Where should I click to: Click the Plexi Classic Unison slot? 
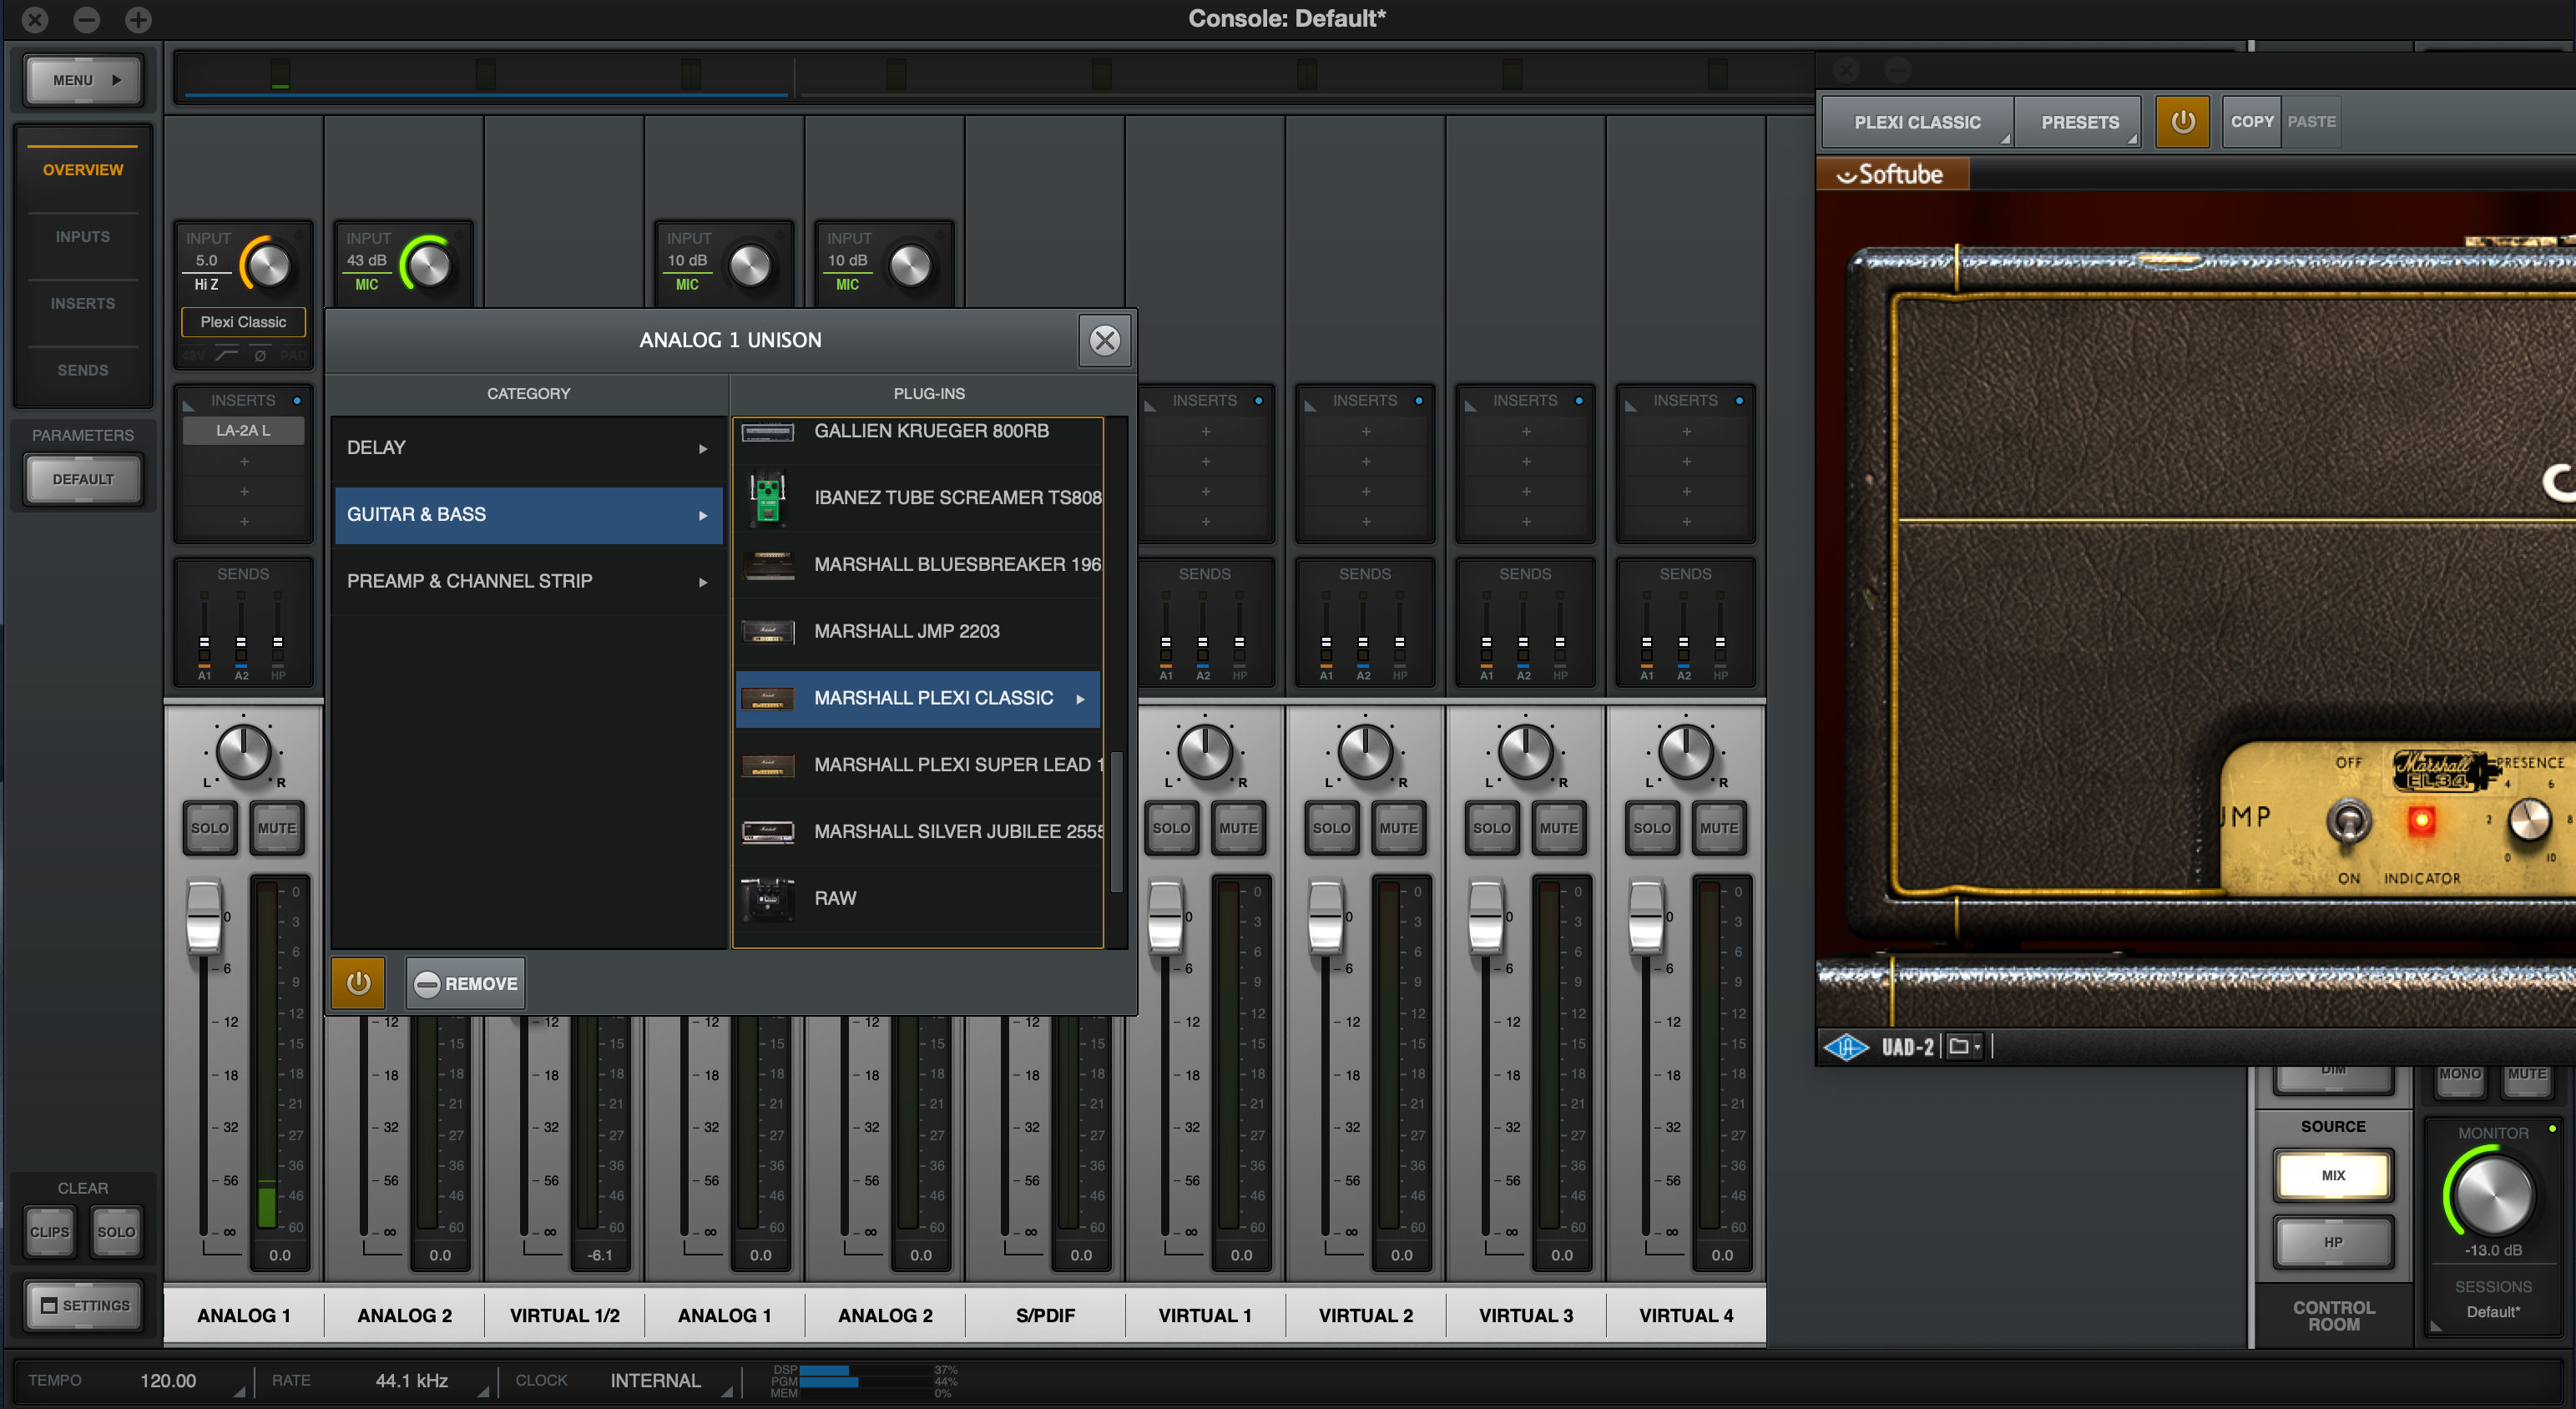pyautogui.click(x=243, y=322)
